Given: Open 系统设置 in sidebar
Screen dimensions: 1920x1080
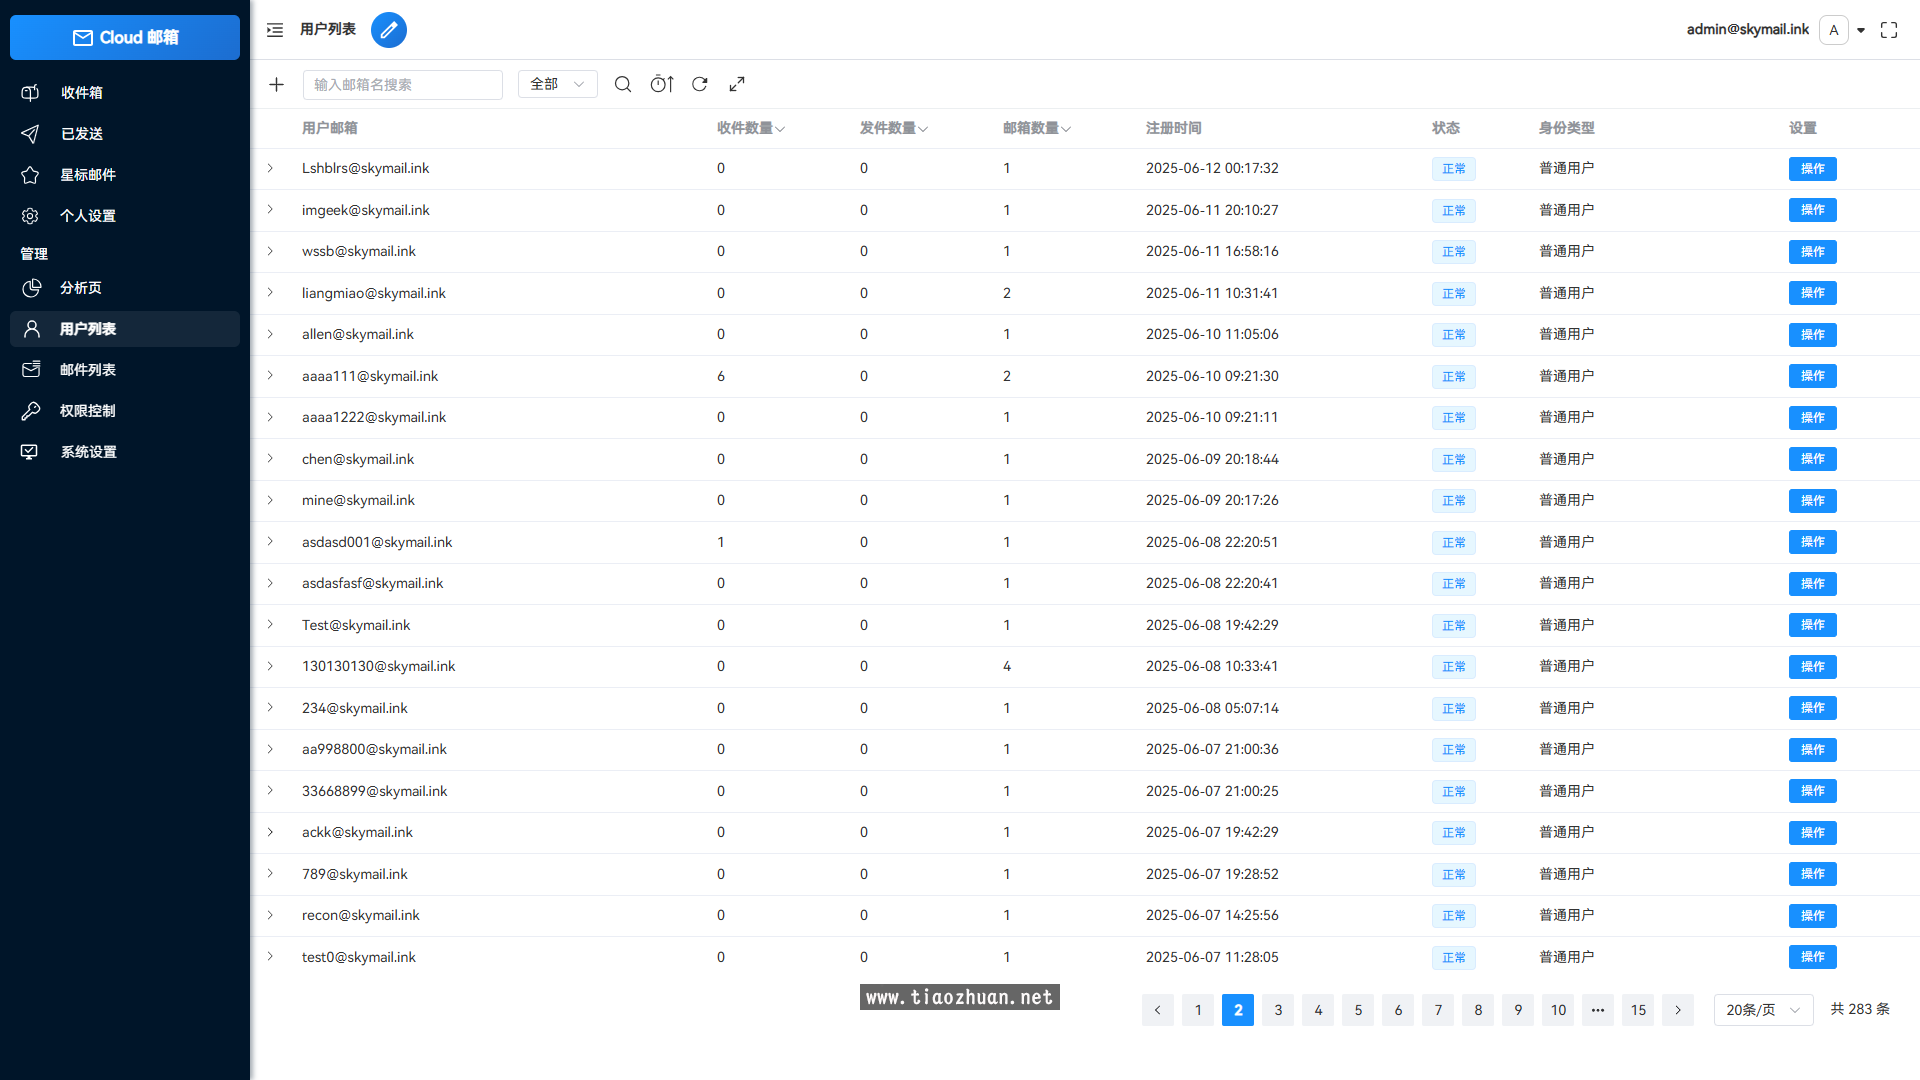Looking at the screenshot, I should point(88,452).
